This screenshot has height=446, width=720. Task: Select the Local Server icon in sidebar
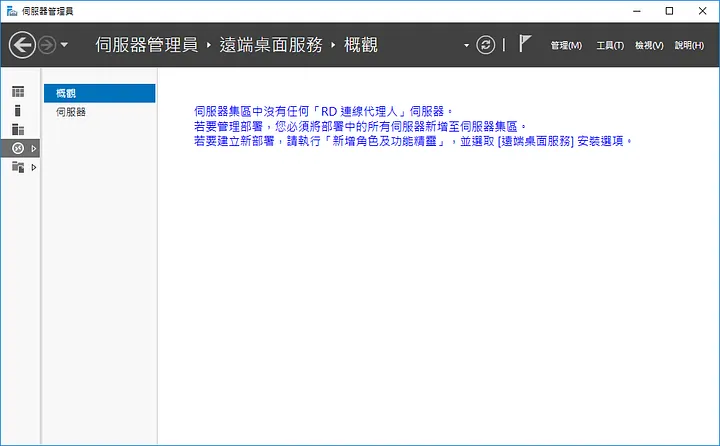(x=18, y=111)
